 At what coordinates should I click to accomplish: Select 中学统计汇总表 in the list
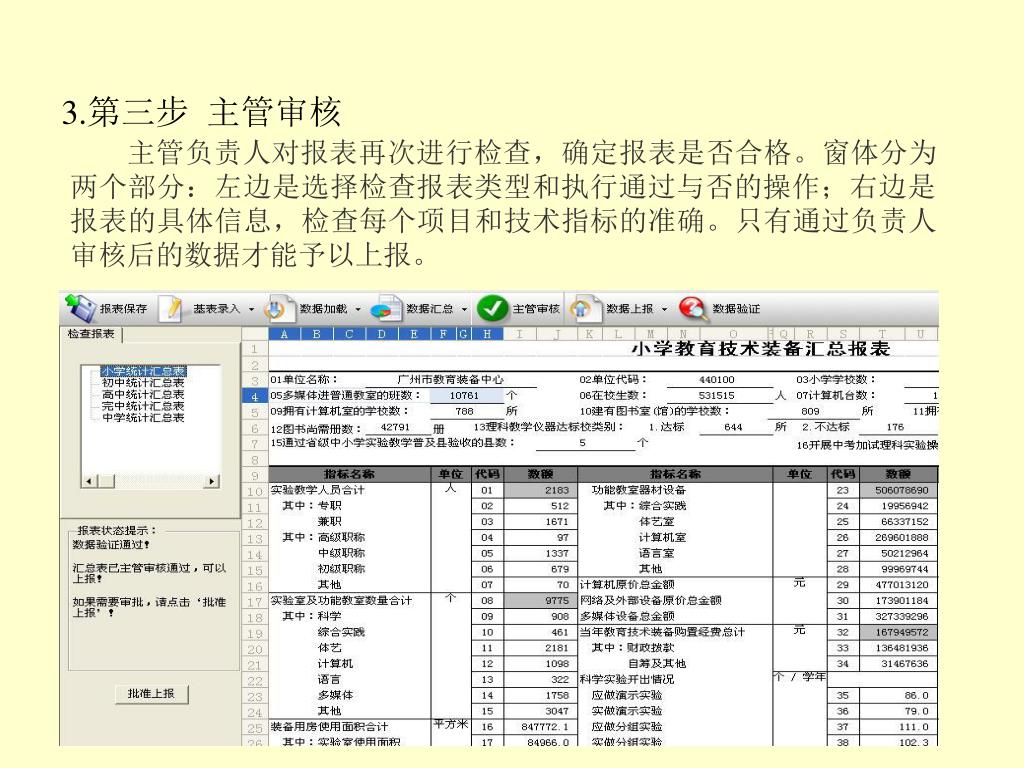click(x=143, y=418)
